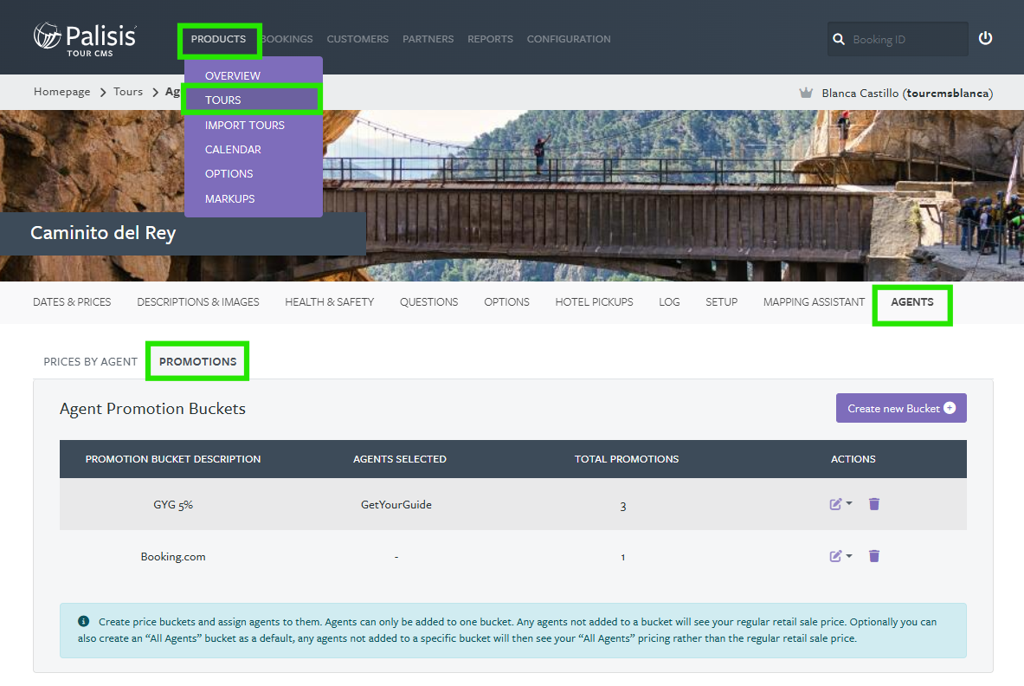The width and height of the screenshot is (1024, 686).
Task: Select Import Tours in Products dropdown
Action: pos(244,125)
